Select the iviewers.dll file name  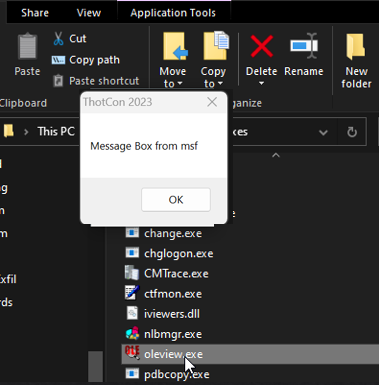point(172,314)
